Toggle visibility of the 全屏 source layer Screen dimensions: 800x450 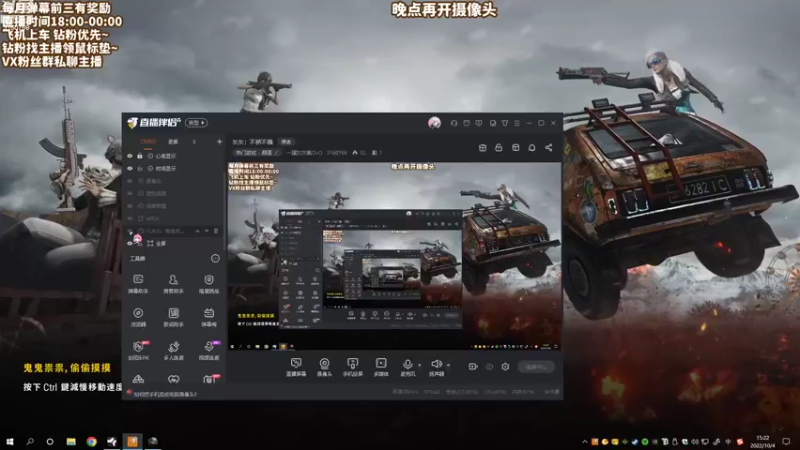point(130,243)
